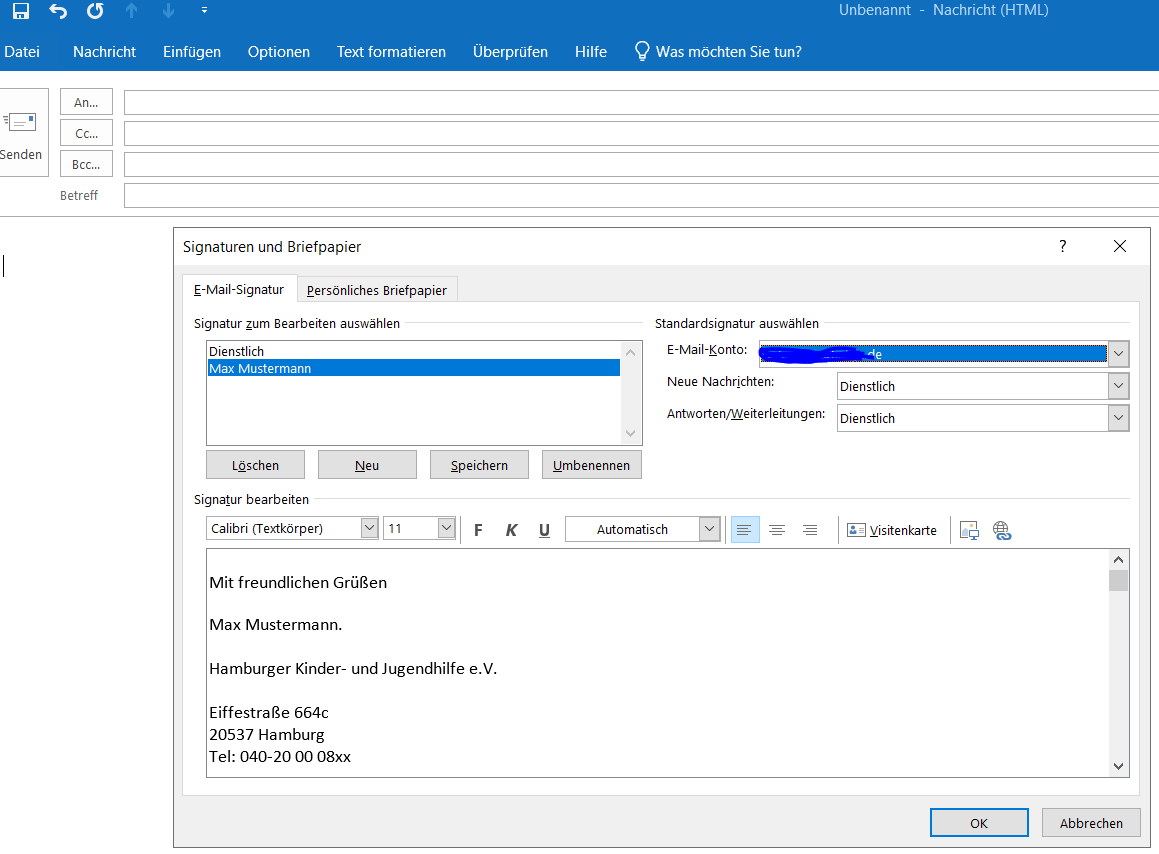This screenshot has width=1159, height=854.
Task: Click the insert picture icon in signature toolbar
Action: point(968,530)
